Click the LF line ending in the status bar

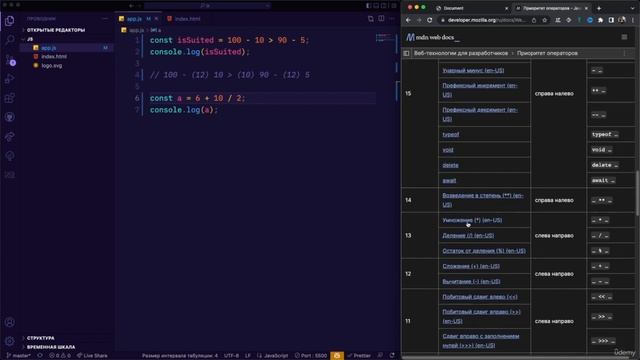tap(248, 356)
